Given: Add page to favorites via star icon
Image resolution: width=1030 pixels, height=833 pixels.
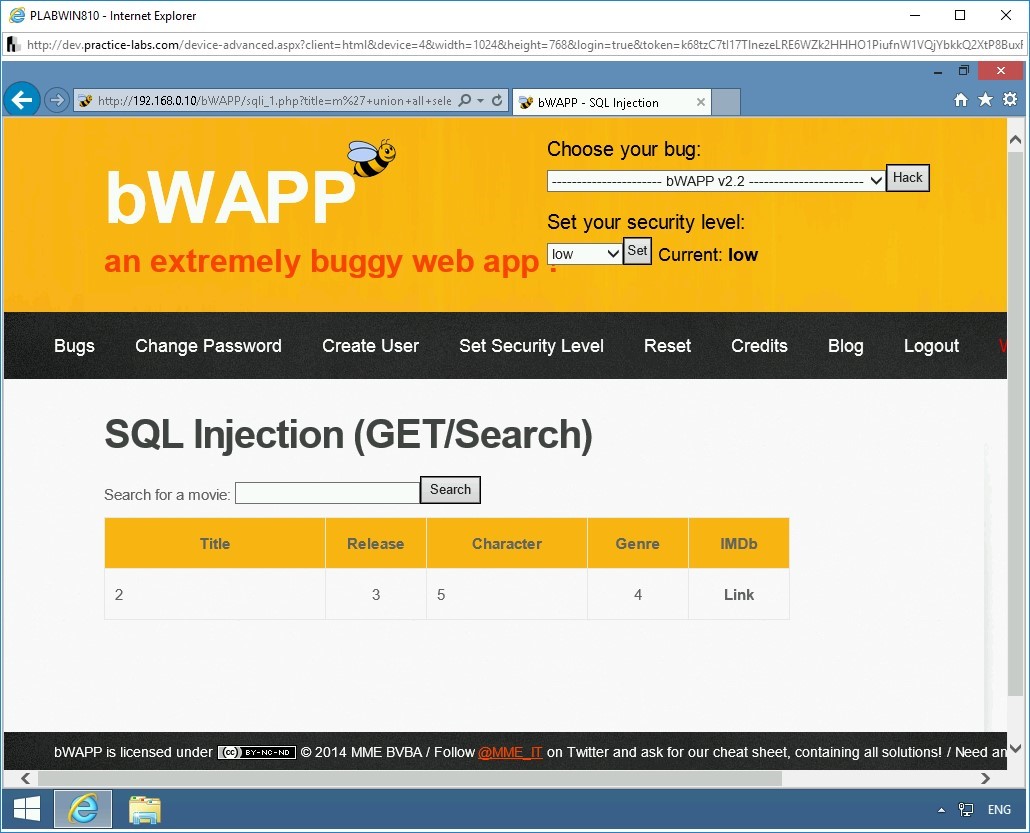Looking at the screenshot, I should click(984, 100).
